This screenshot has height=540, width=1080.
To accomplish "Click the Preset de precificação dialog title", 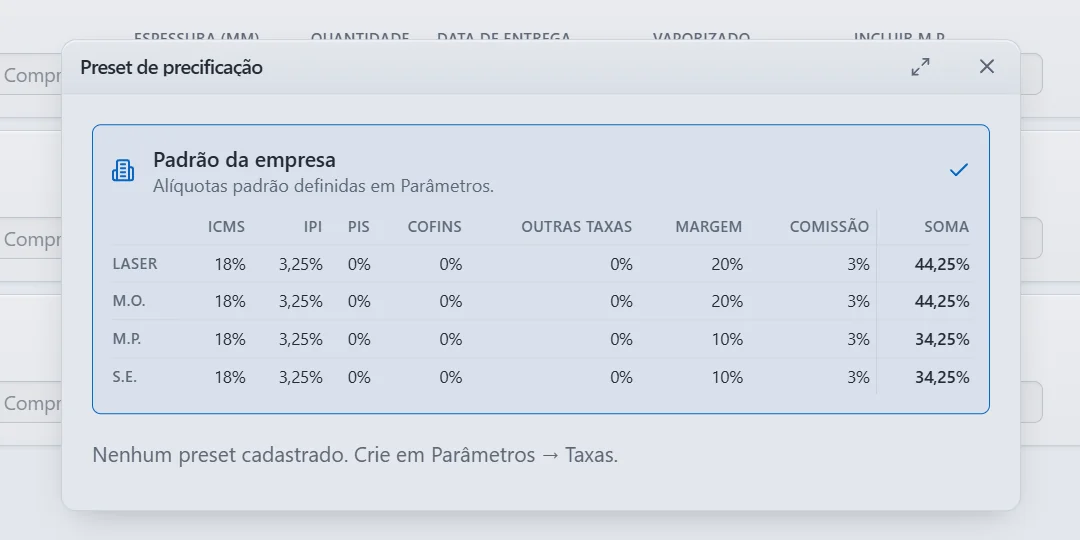I will pos(172,68).
